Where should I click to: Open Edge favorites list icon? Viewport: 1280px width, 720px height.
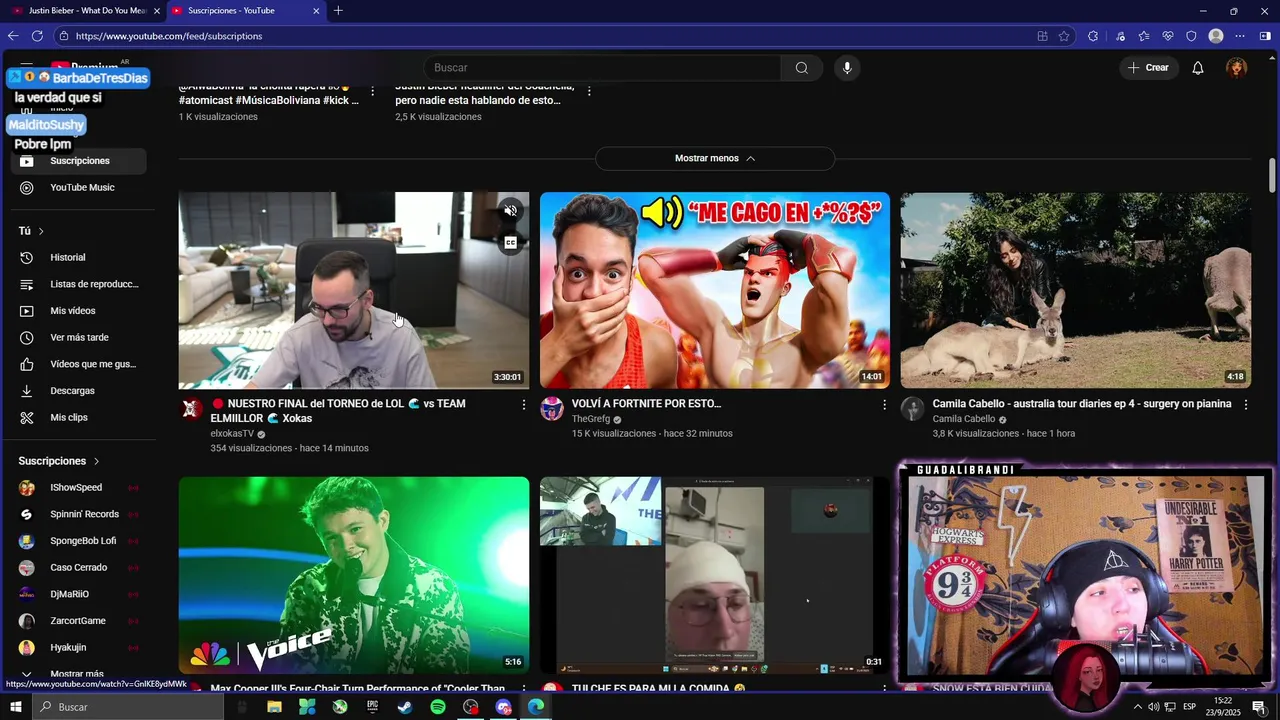pos(1143,36)
